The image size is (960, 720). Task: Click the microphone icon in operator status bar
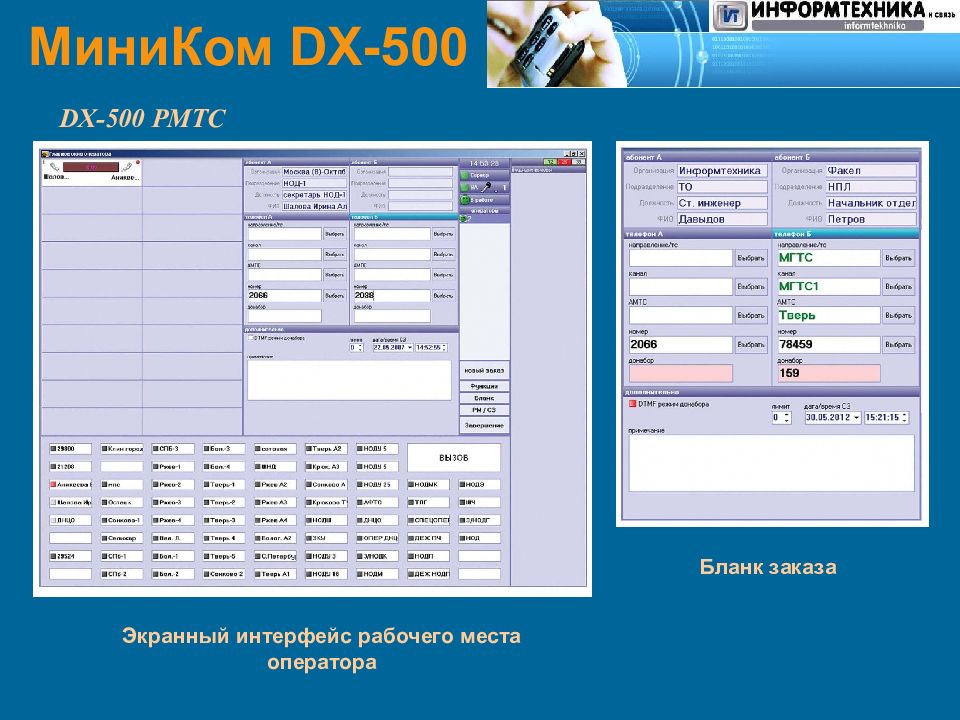(488, 187)
